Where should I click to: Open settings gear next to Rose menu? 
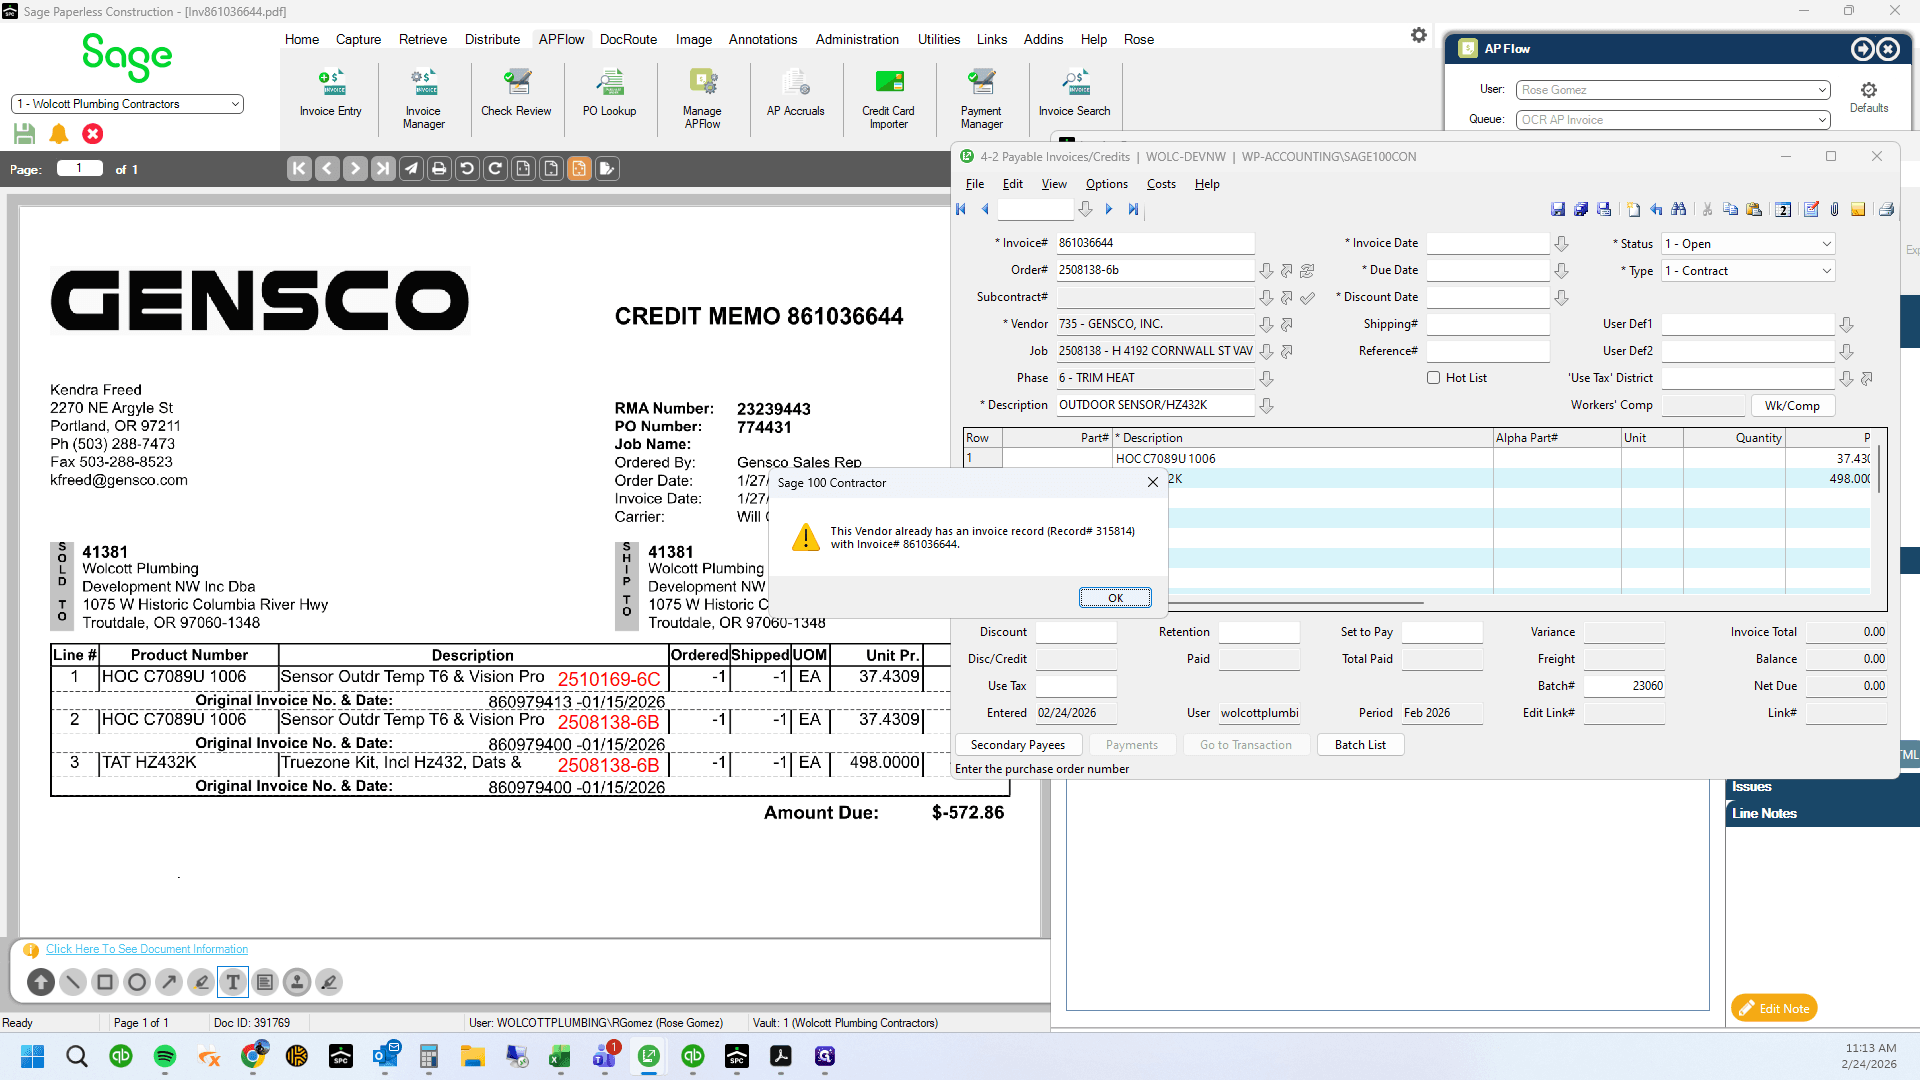click(1419, 35)
